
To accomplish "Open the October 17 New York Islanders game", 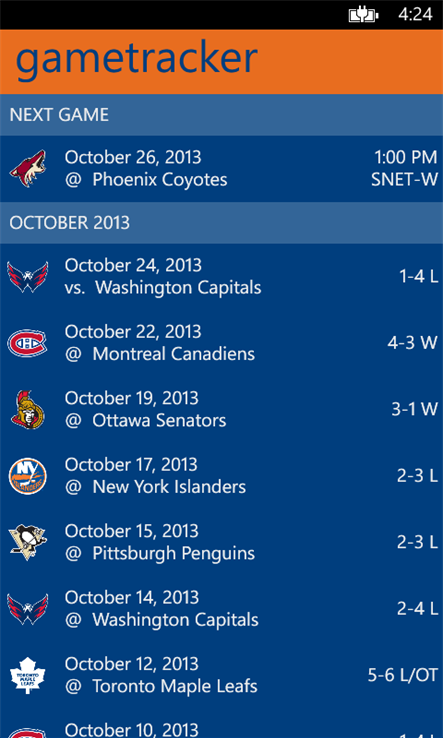I will click(221, 476).
